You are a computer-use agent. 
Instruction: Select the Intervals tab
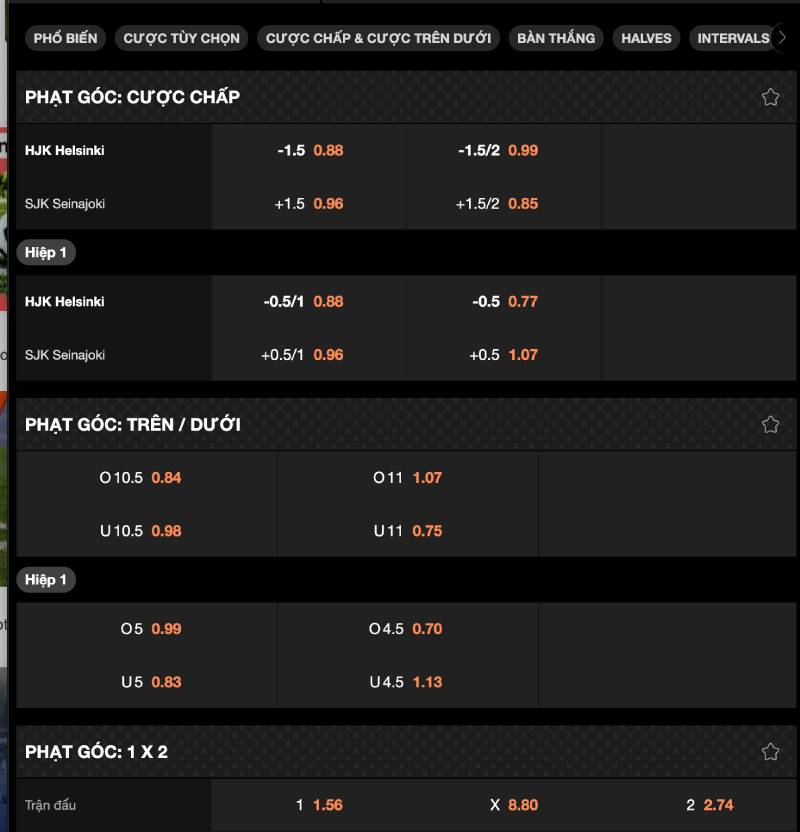click(733, 38)
